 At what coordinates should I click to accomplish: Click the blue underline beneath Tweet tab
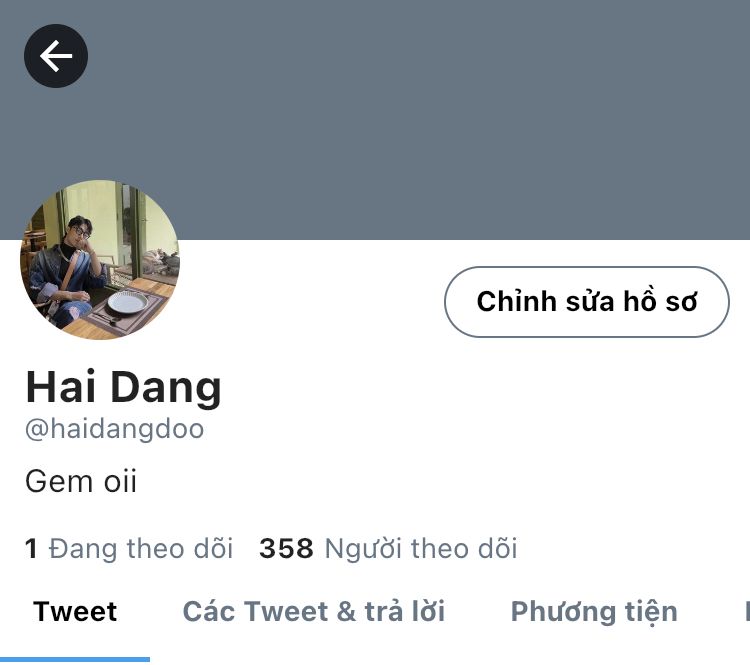pos(75,660)
